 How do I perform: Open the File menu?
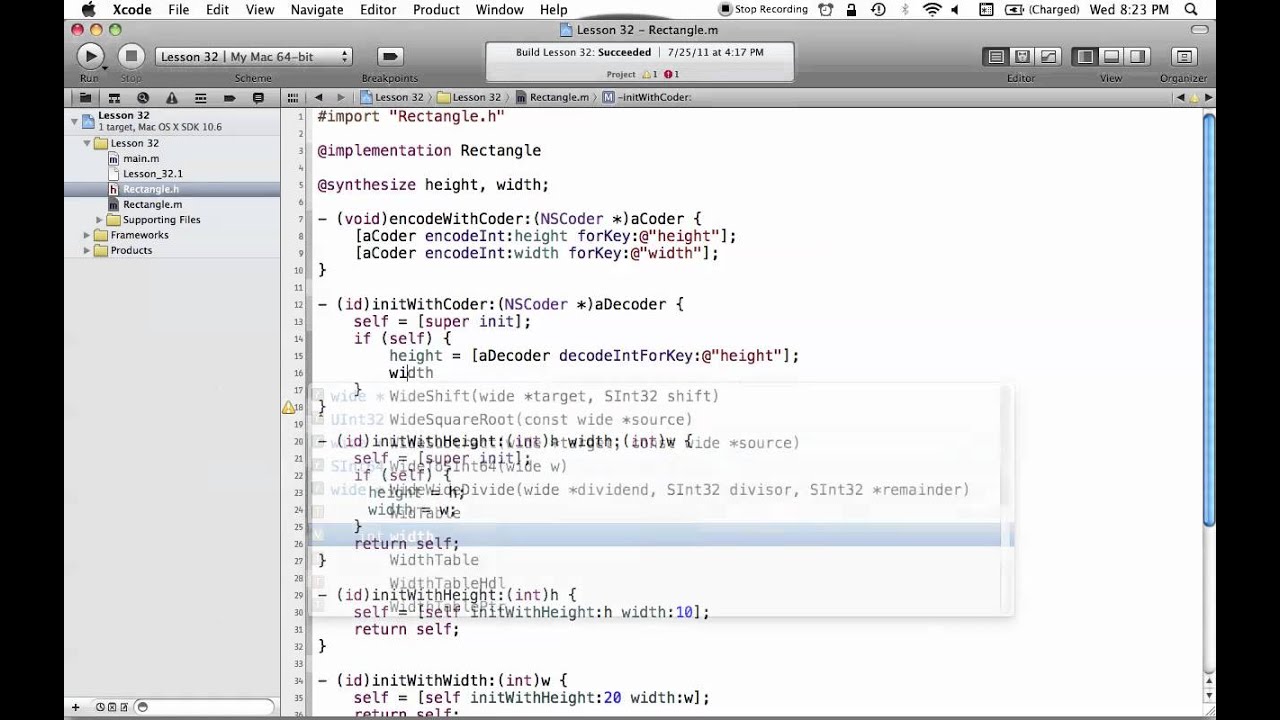click(179, 10)
